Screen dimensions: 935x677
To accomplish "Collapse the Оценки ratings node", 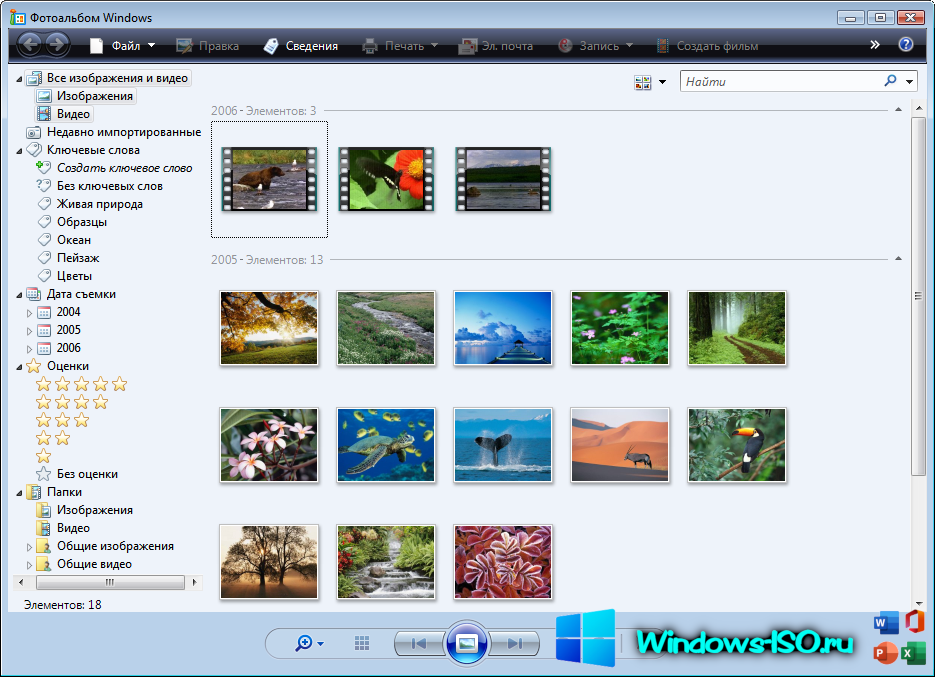I will tap(19, 367).
